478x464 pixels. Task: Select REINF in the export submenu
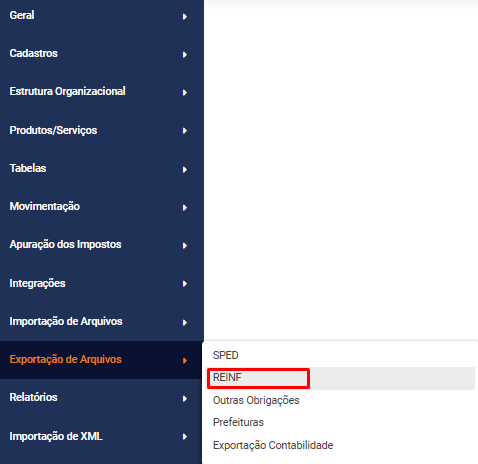[341, 378]
